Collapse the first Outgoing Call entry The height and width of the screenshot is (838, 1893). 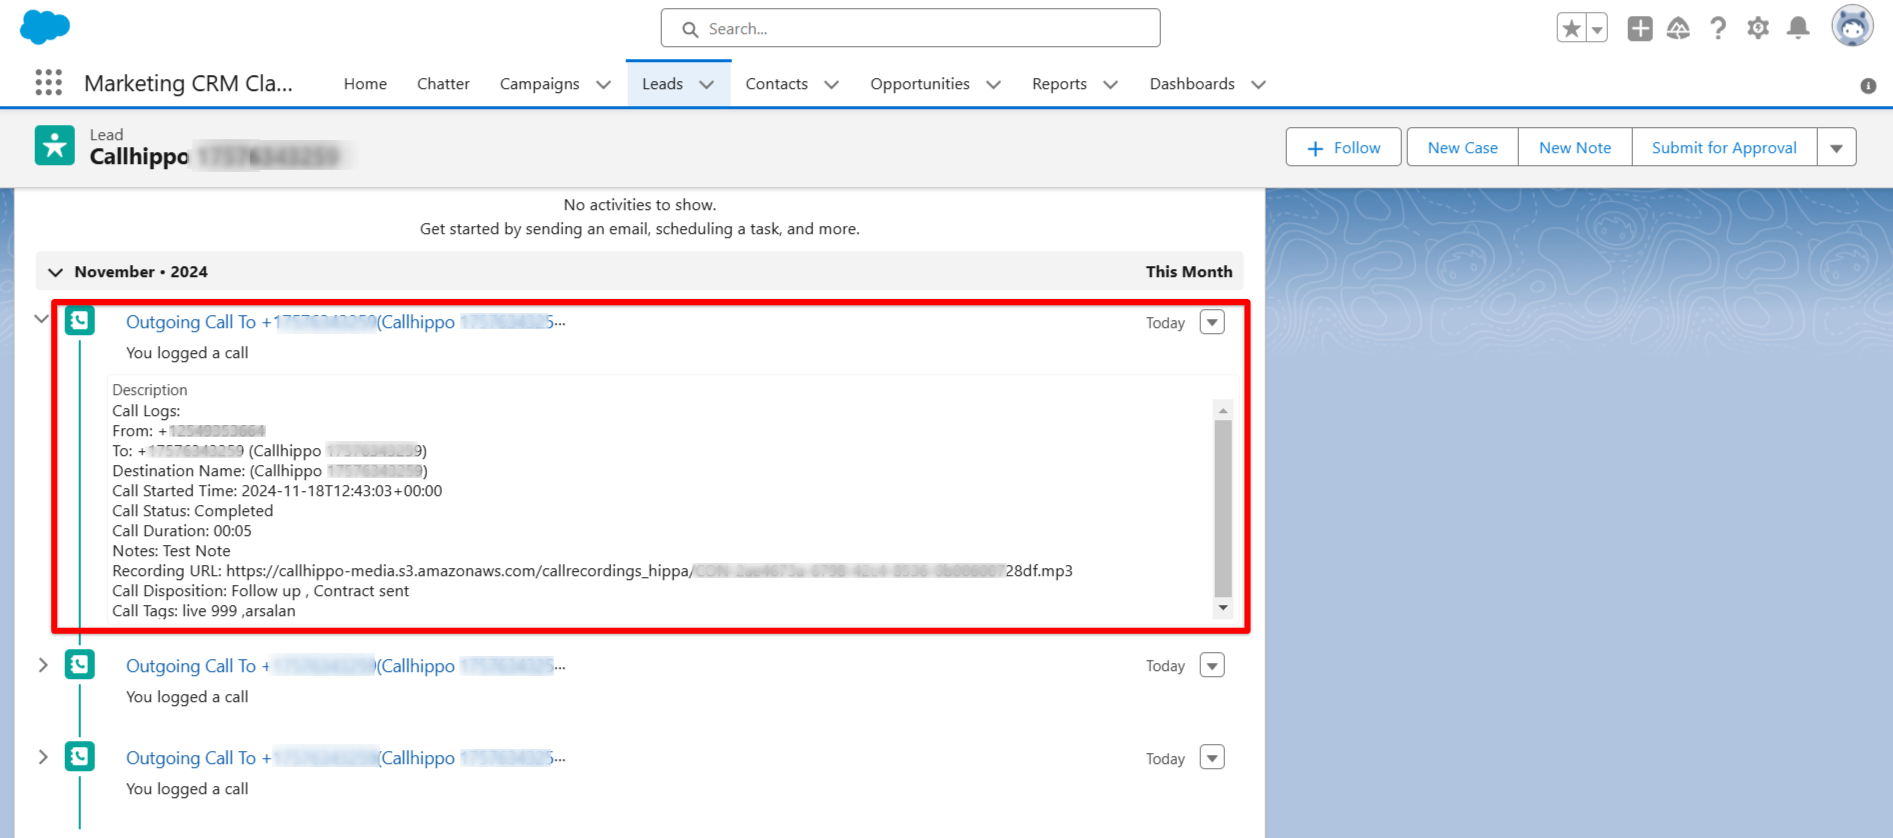click(41, 319)
